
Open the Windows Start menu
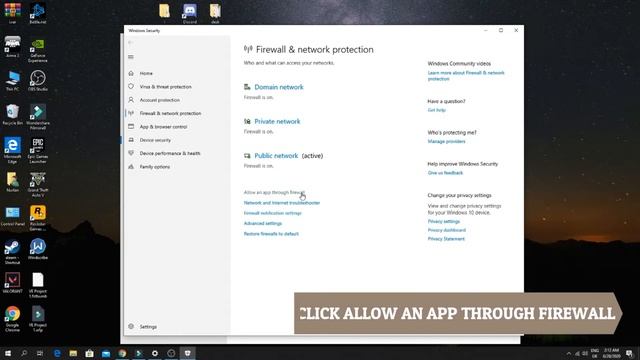pyautogui.click(x=8, y=353)
